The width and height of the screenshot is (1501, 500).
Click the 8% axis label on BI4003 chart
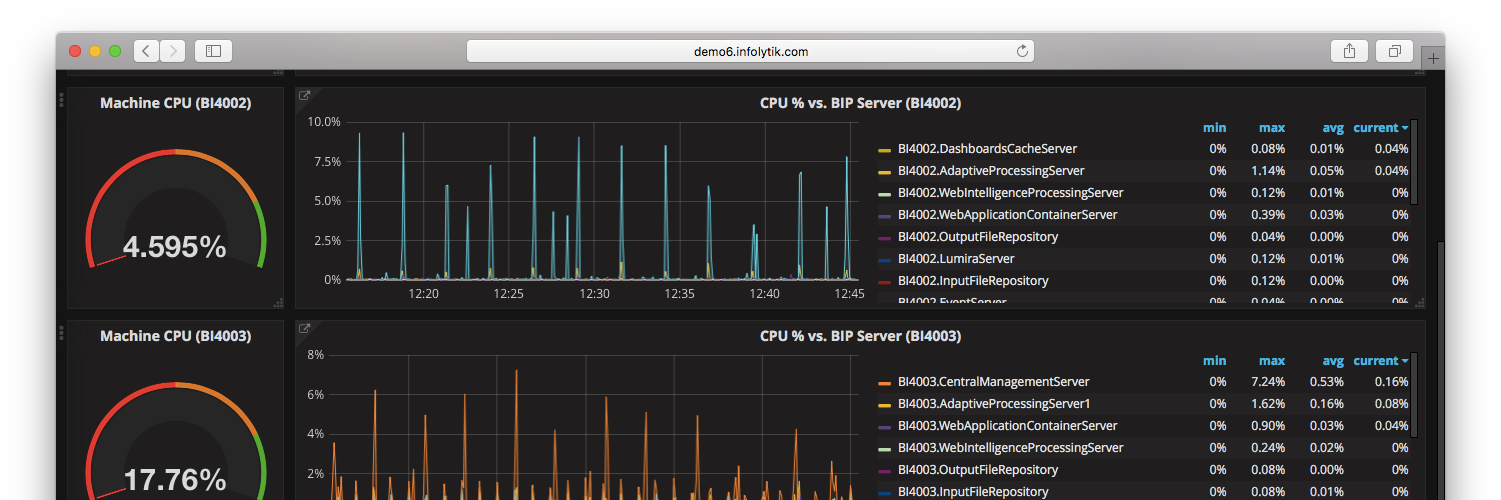316,355
